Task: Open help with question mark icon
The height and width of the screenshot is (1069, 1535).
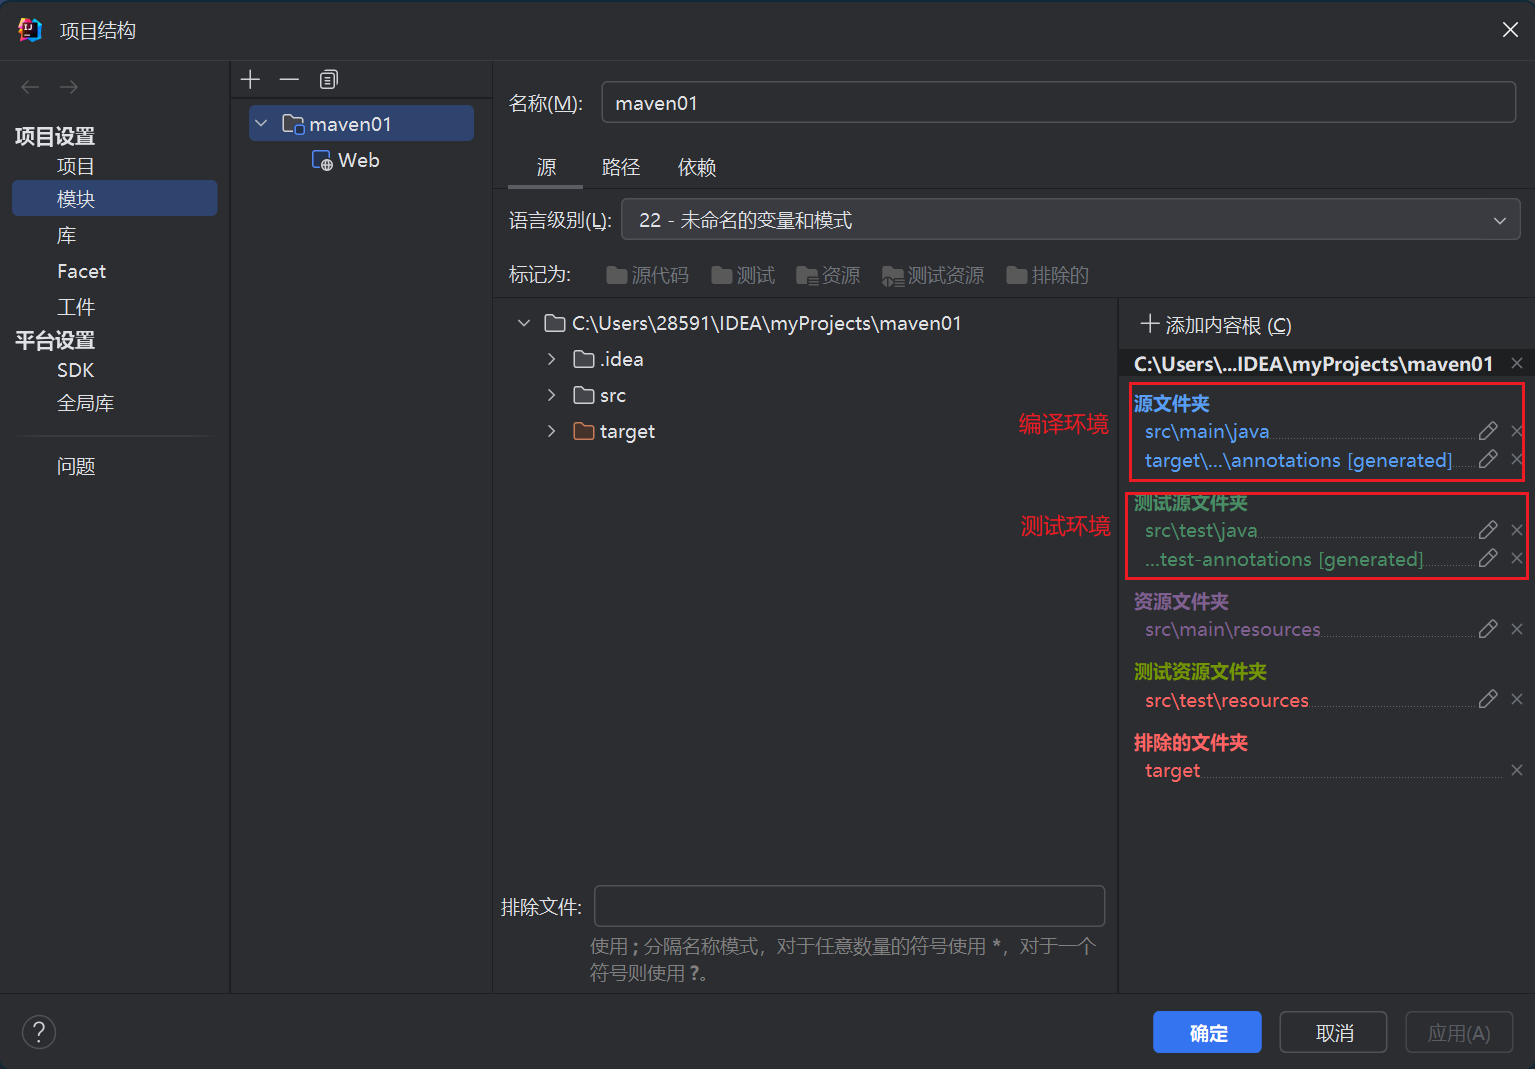Action: click(39, 1032)
